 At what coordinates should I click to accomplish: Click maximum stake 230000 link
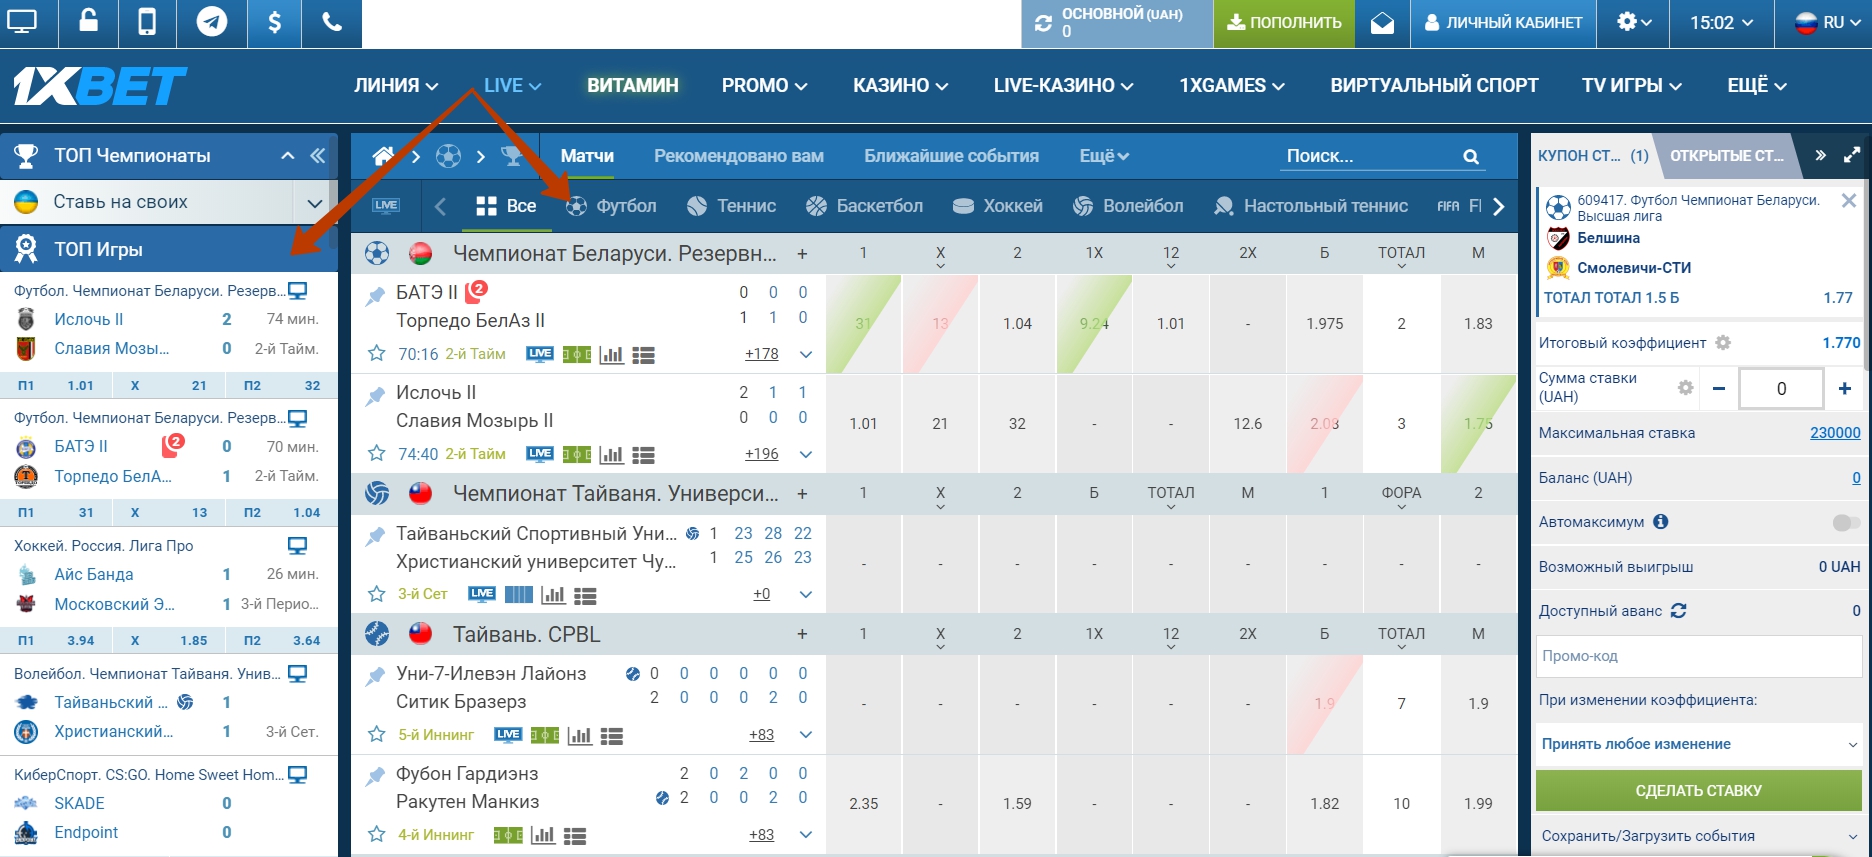pos(1835,433)
